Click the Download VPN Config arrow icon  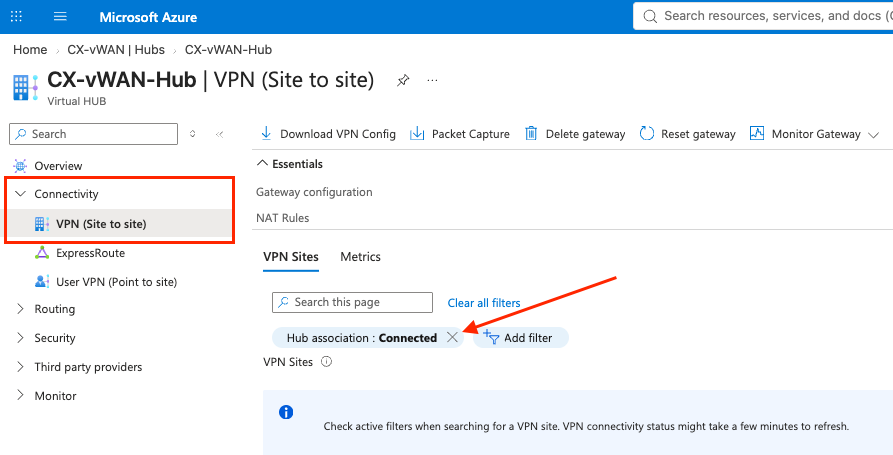click(x=266, y=133)
